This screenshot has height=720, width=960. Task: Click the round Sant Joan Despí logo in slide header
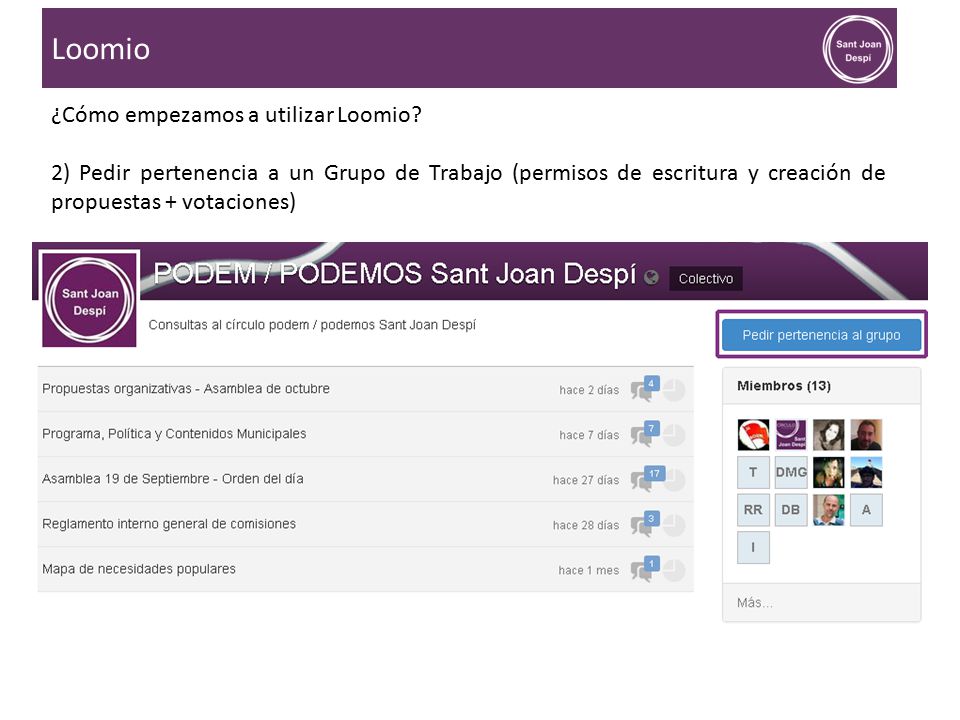(857, 49)
